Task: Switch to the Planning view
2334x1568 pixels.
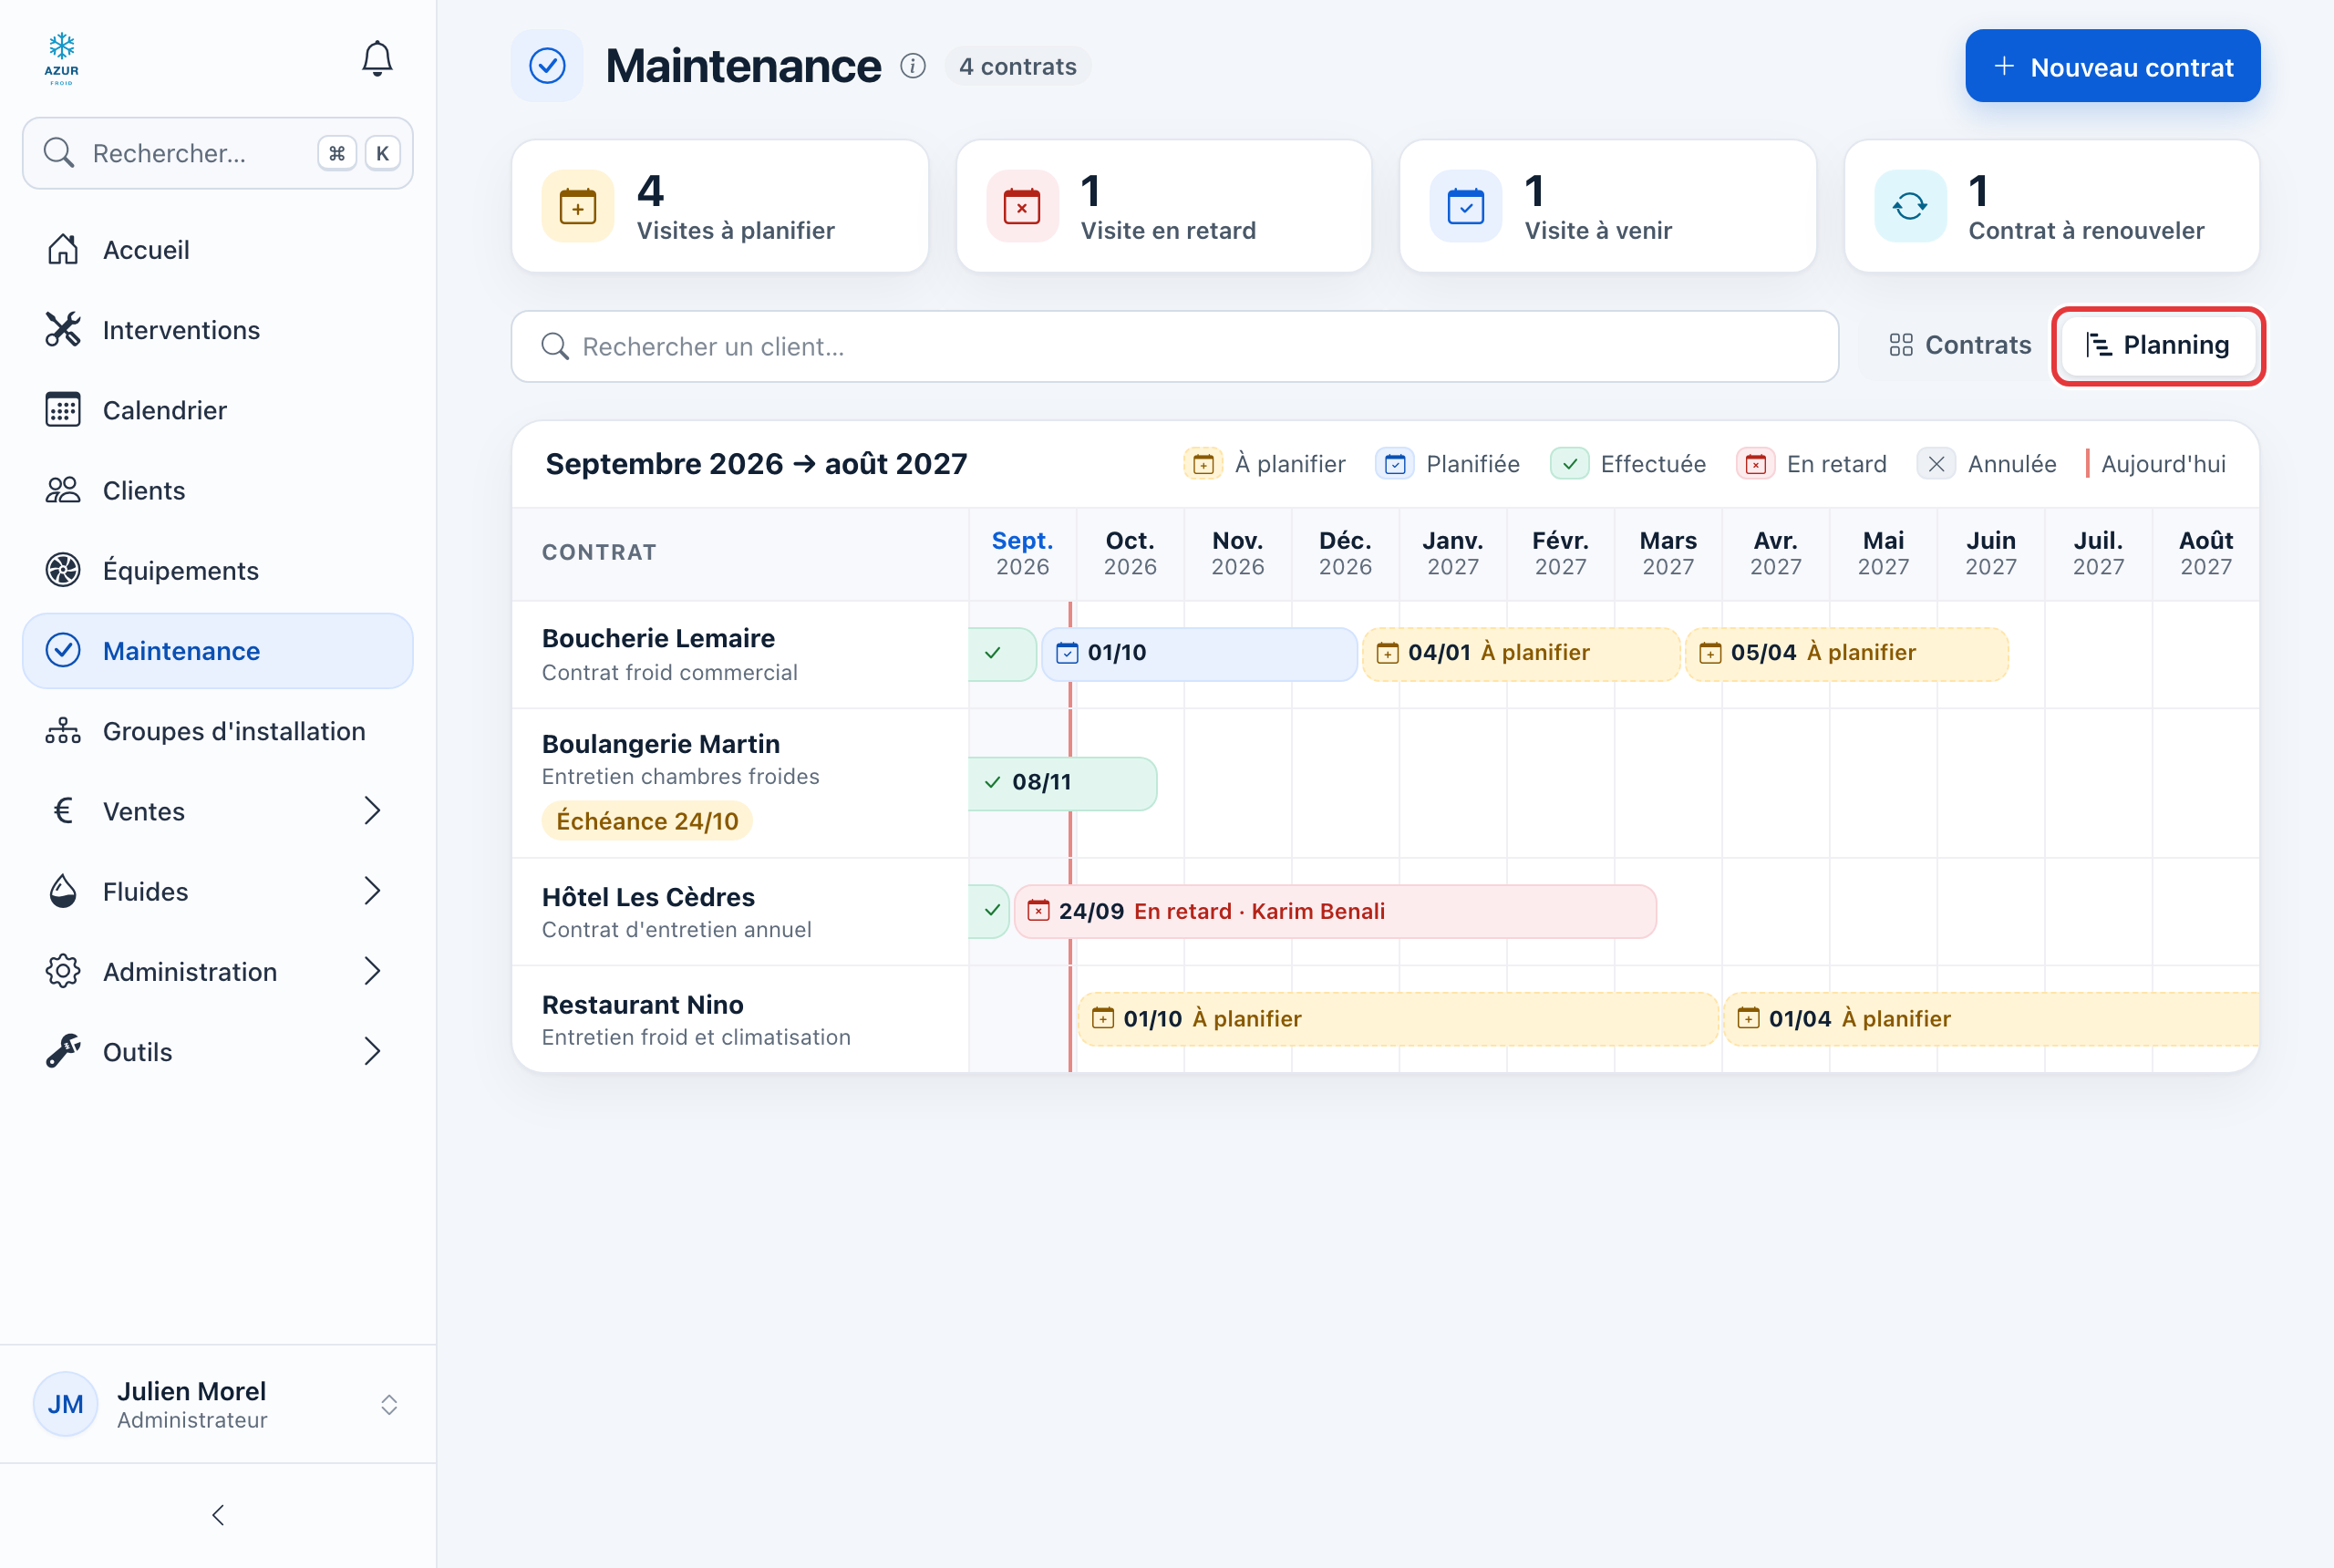Action: click(x=2158, y=345)
